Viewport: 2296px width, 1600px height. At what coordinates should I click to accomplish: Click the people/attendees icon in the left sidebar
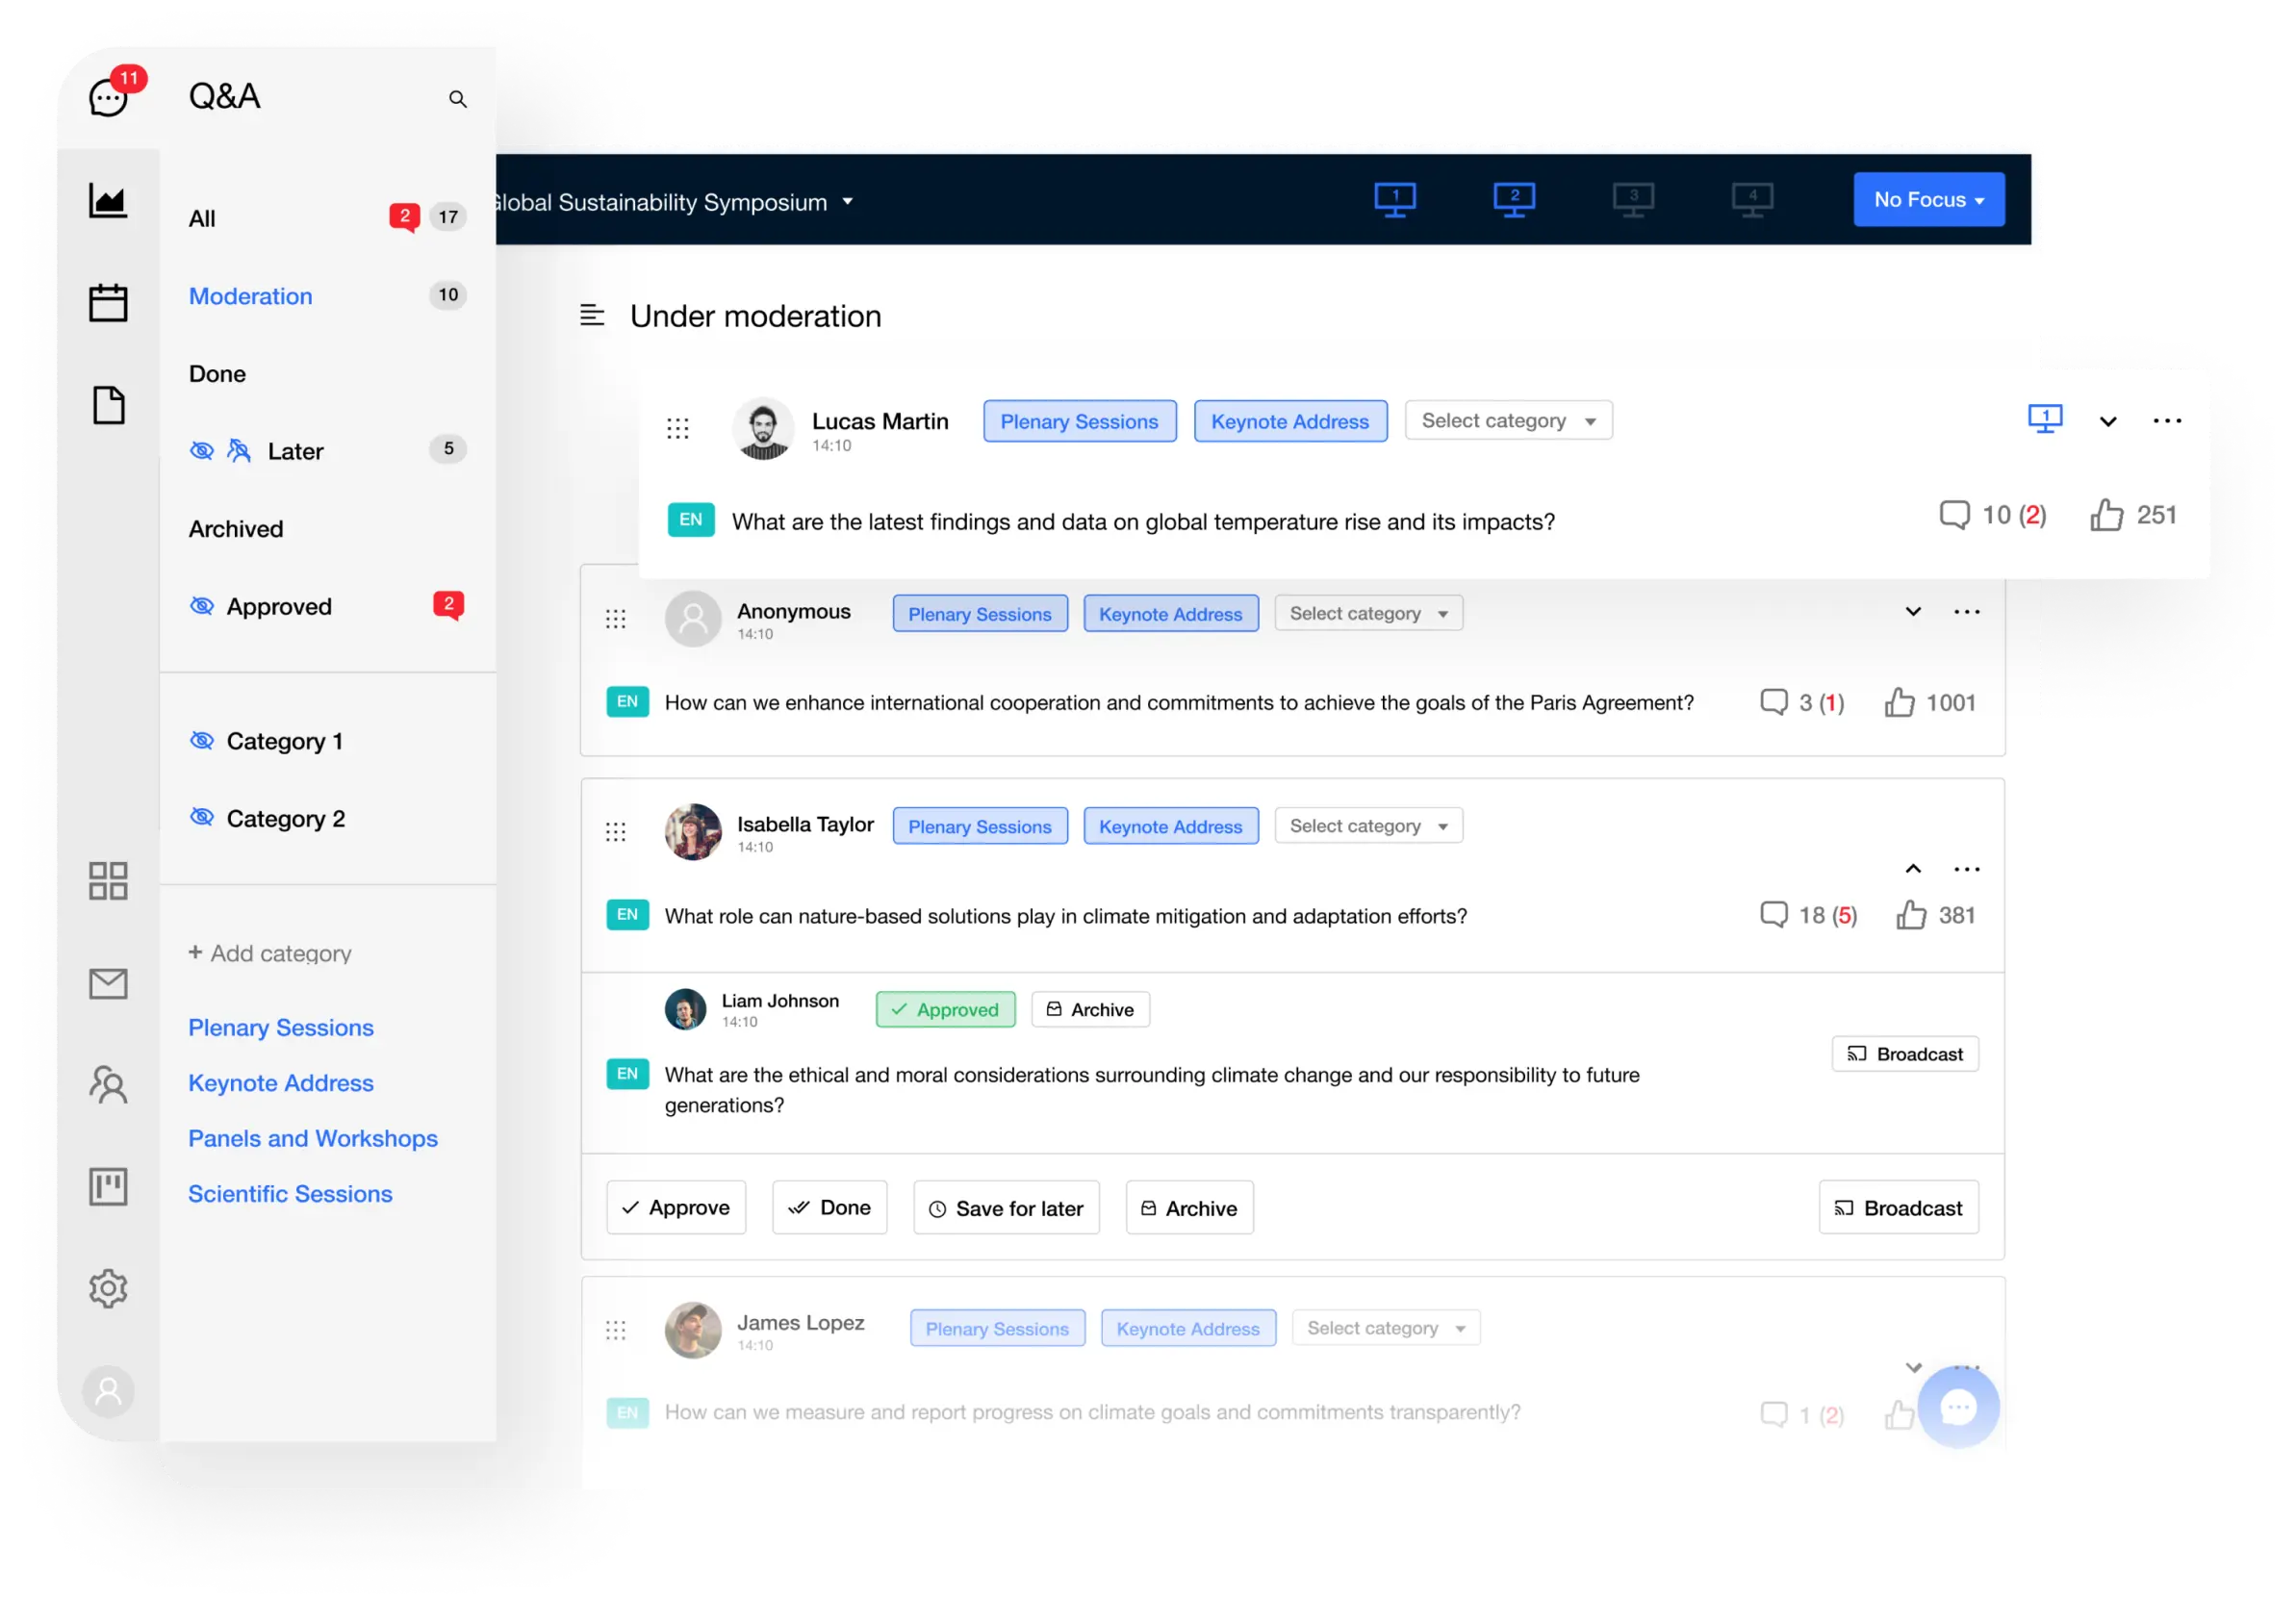[108, 1083]
